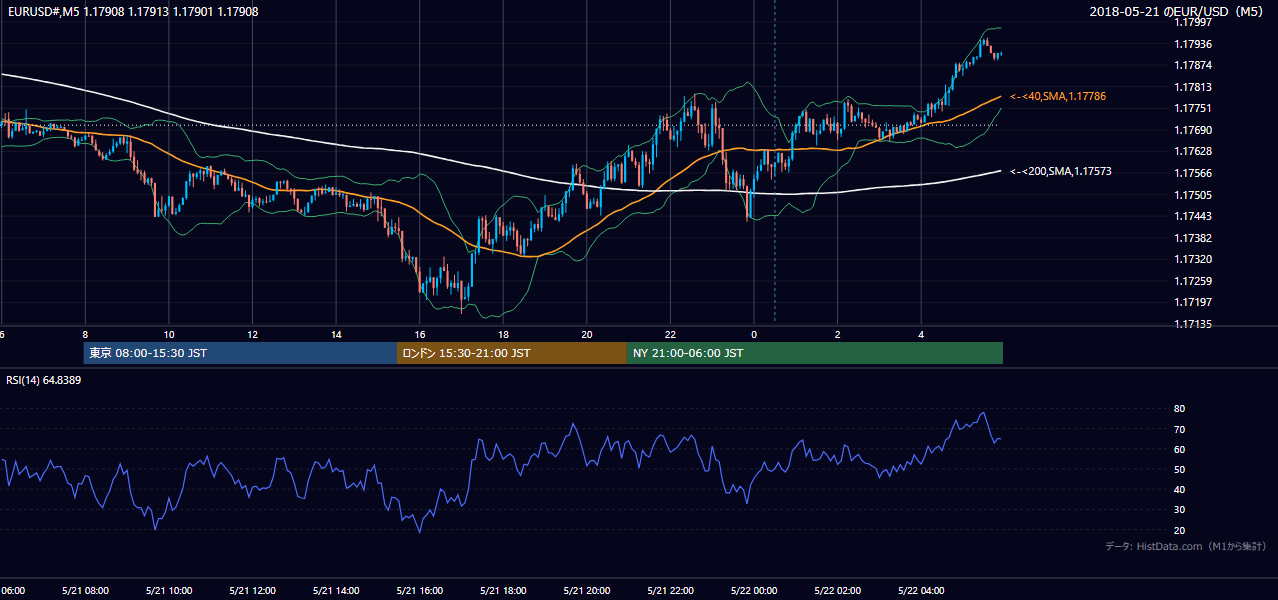The height and width of the screenshot is (600, 1278).
Task: Click price level 1.17690 on the axis
Action: [x=1193, y=130]
